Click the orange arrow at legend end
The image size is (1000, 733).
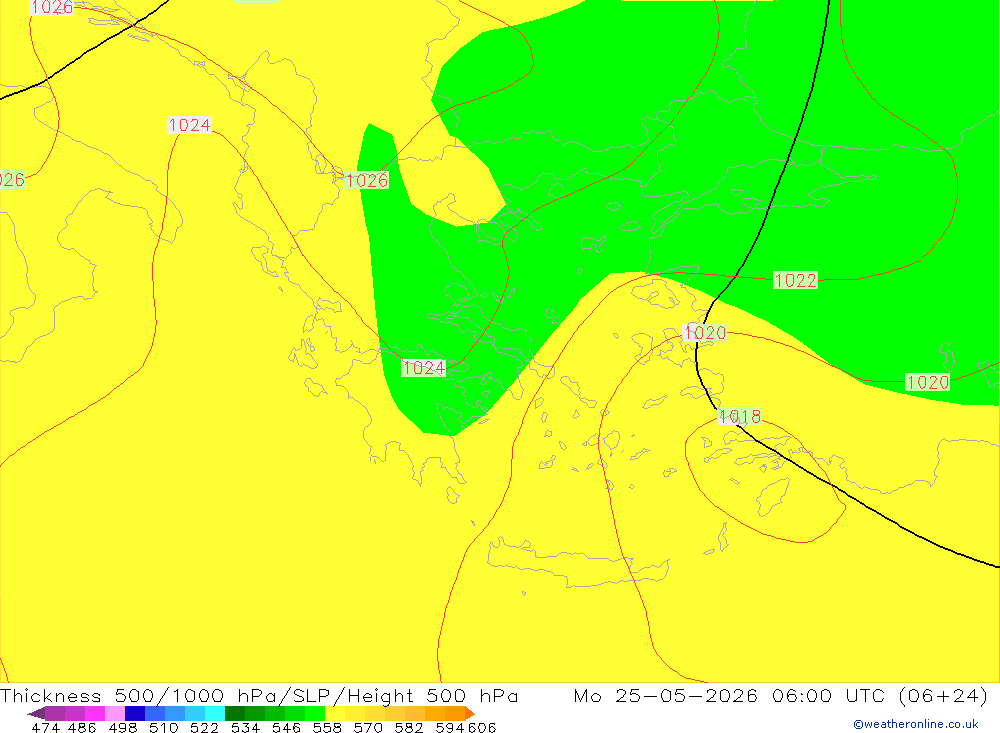(470, 713)
